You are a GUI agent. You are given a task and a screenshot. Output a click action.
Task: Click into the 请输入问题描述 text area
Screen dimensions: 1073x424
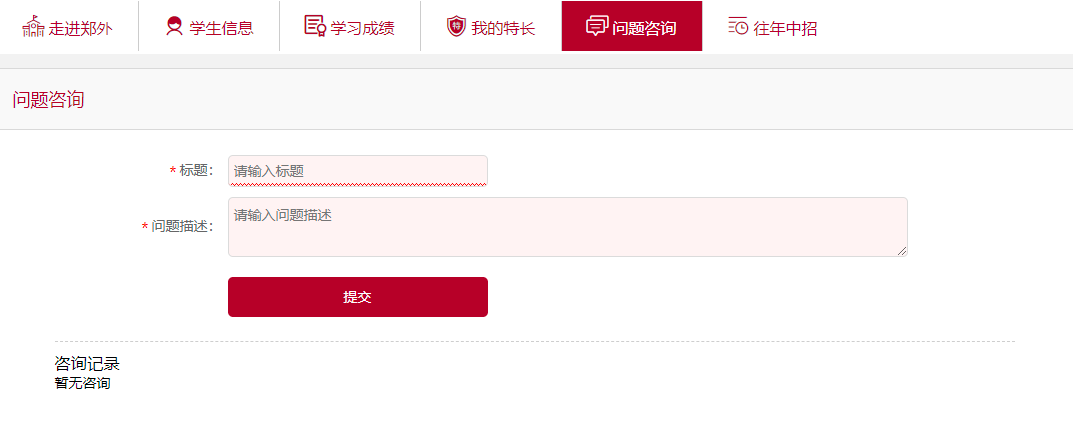pos(567,227)
